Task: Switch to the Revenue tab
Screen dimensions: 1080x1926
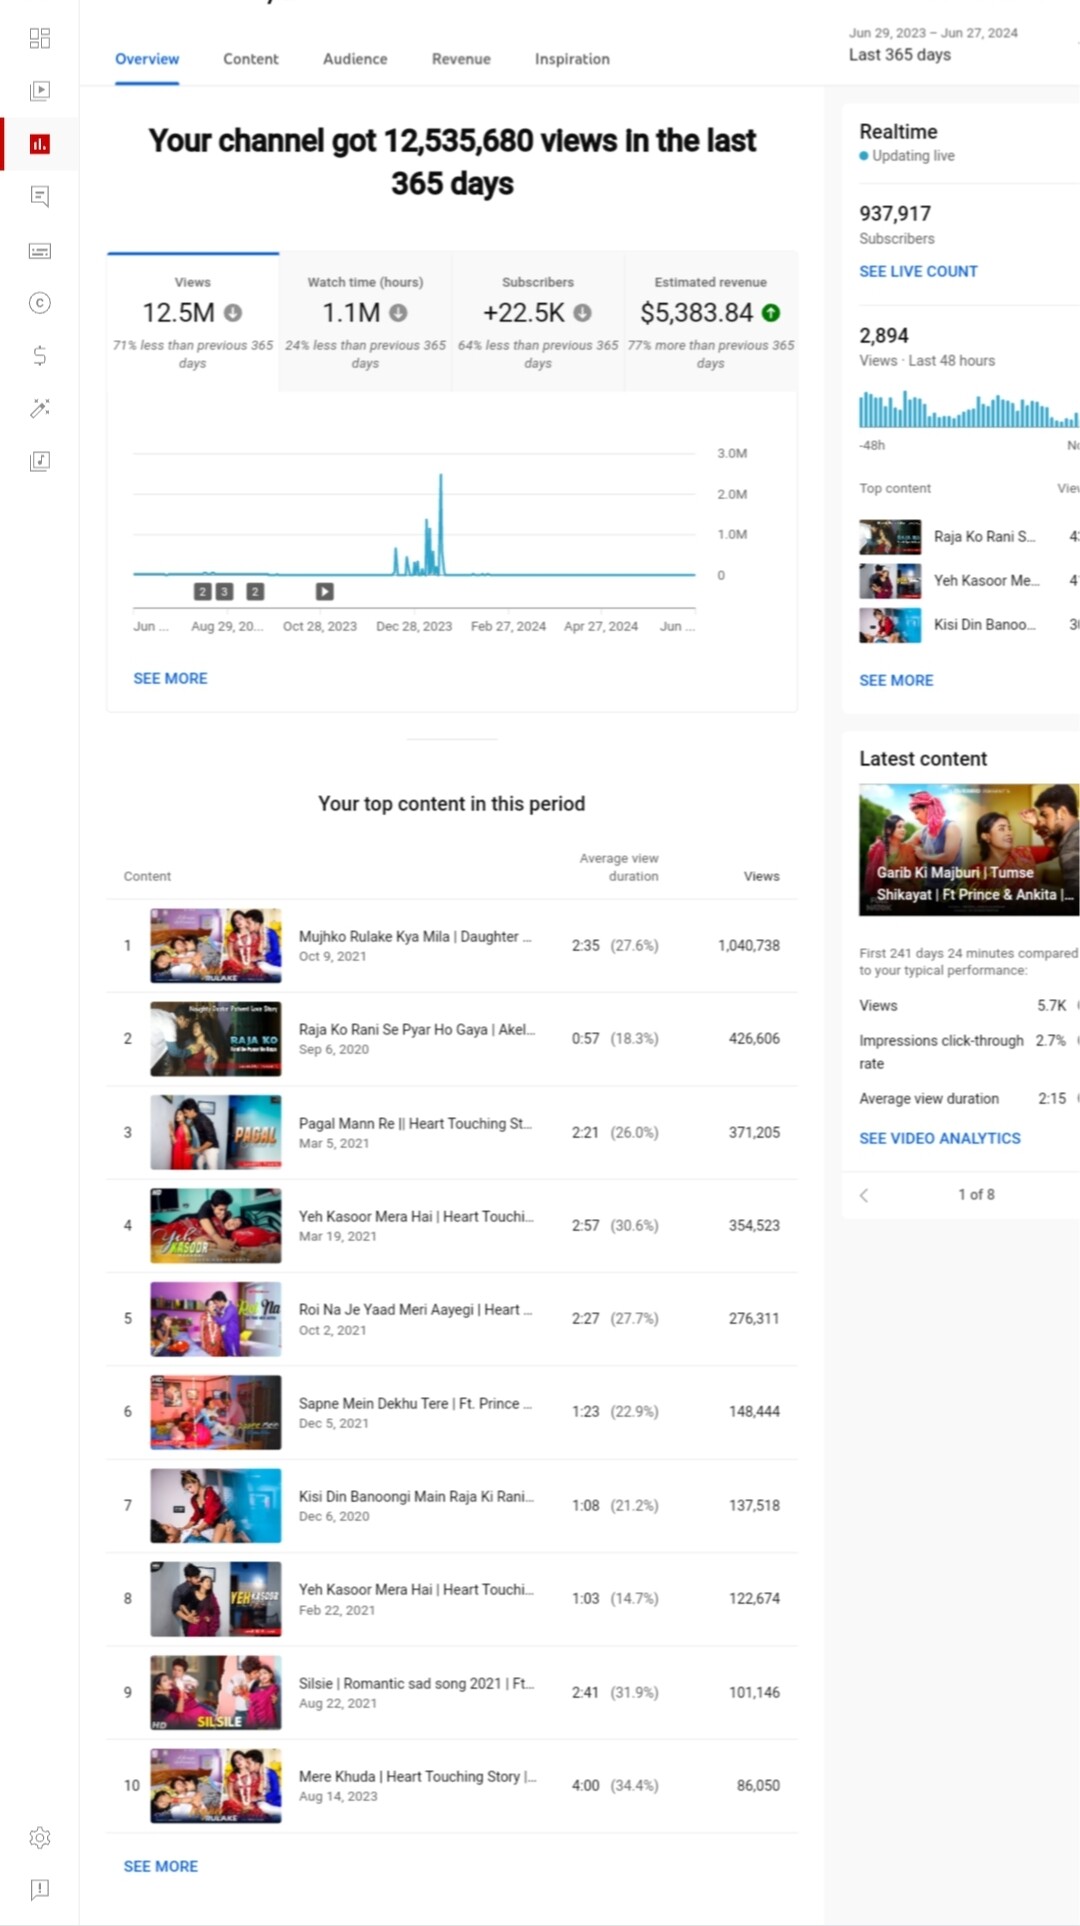Action: point(461,59)
